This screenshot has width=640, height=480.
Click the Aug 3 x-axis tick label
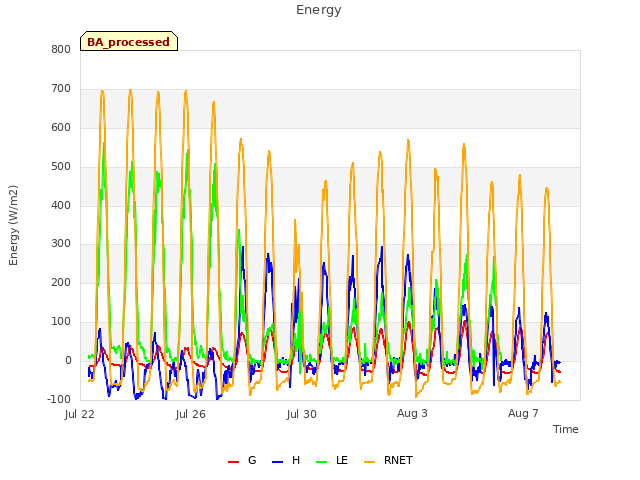pos(412,413)
